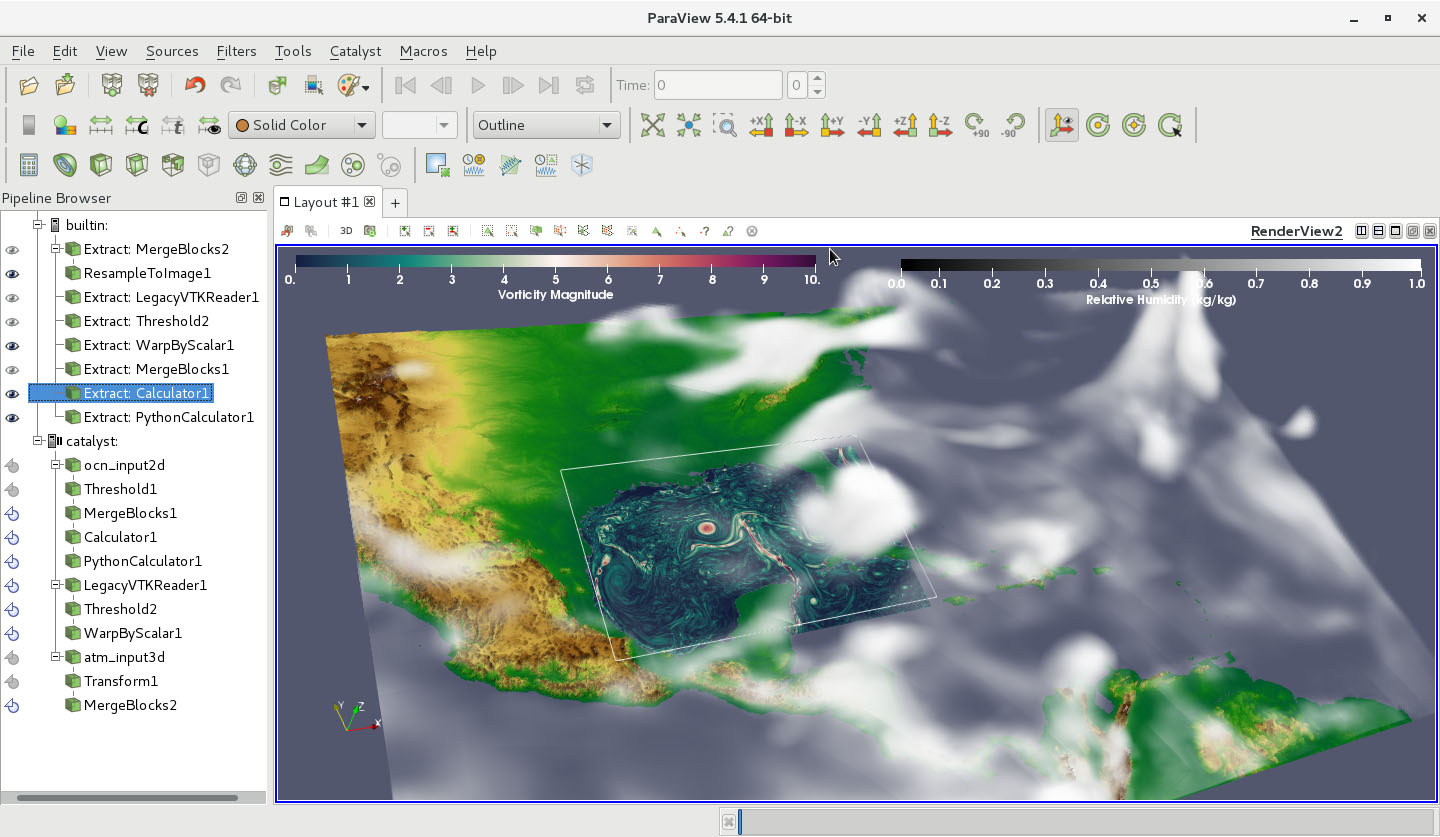1440x837 pixels.
Task: Click the Connect to server icon
Action: point(112,85)
